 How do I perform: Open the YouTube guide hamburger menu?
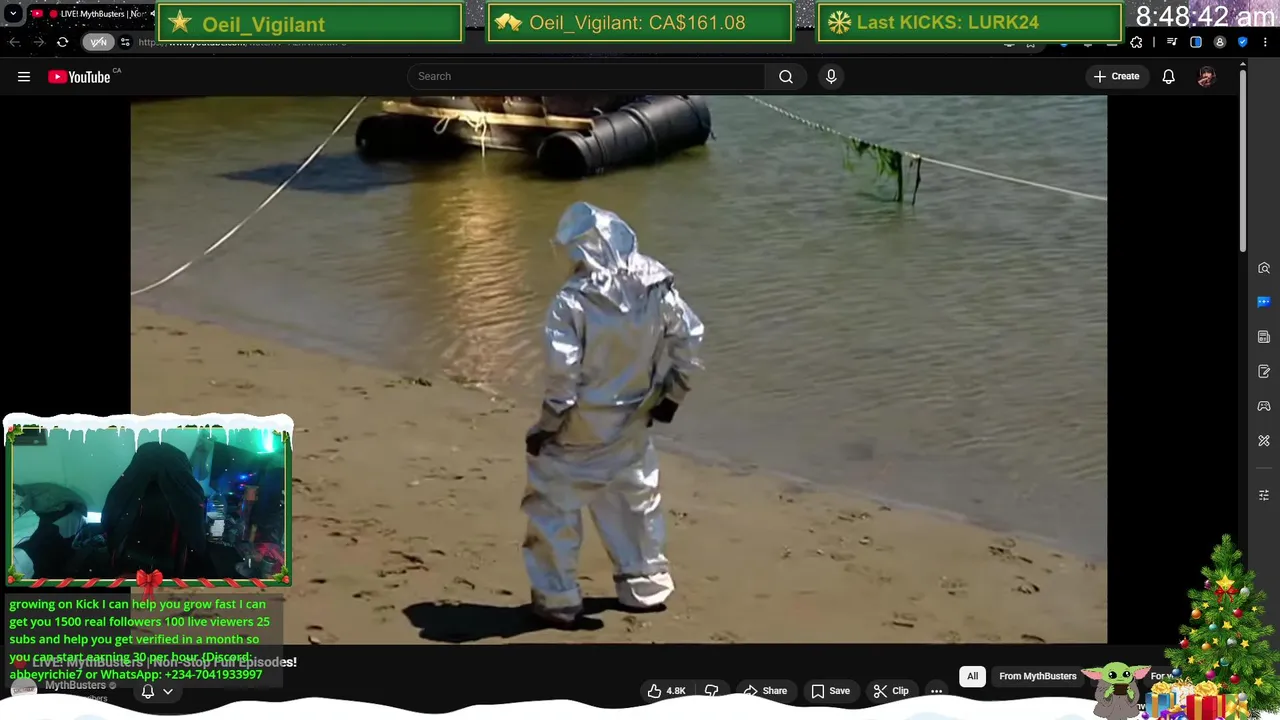tap(24, 76)
